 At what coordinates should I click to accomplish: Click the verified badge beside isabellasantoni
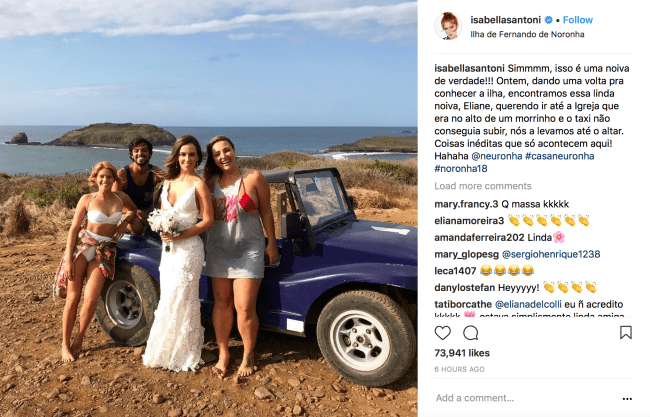(x=548, y=20)
